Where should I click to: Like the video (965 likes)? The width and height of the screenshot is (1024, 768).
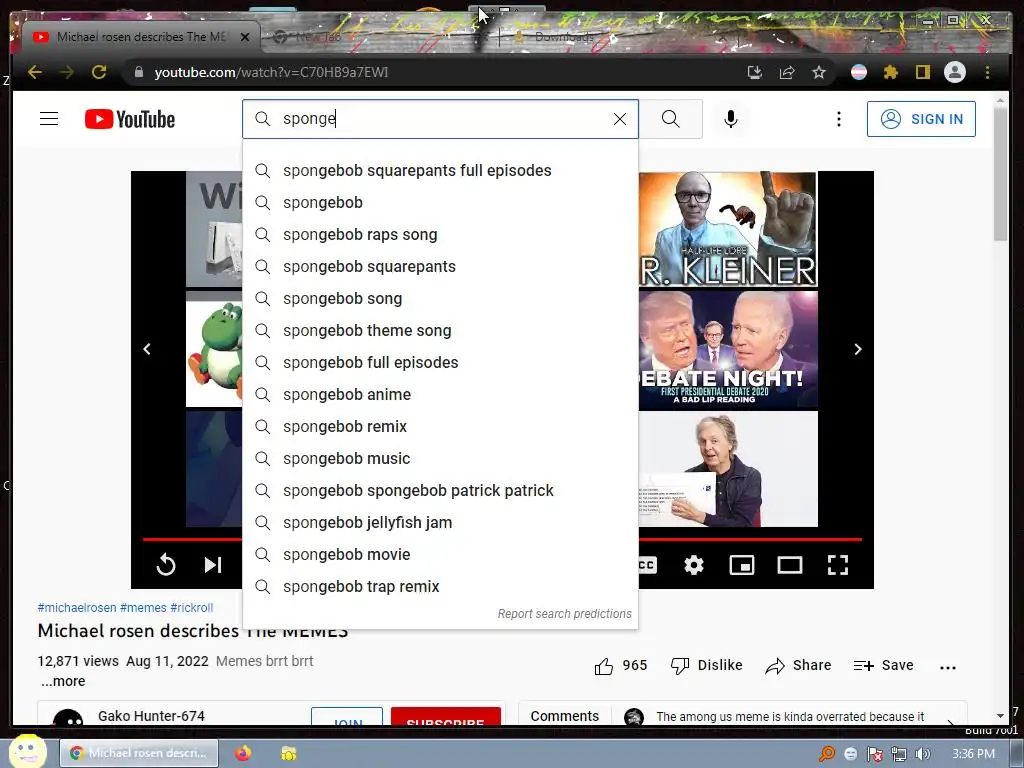(620, 665)
